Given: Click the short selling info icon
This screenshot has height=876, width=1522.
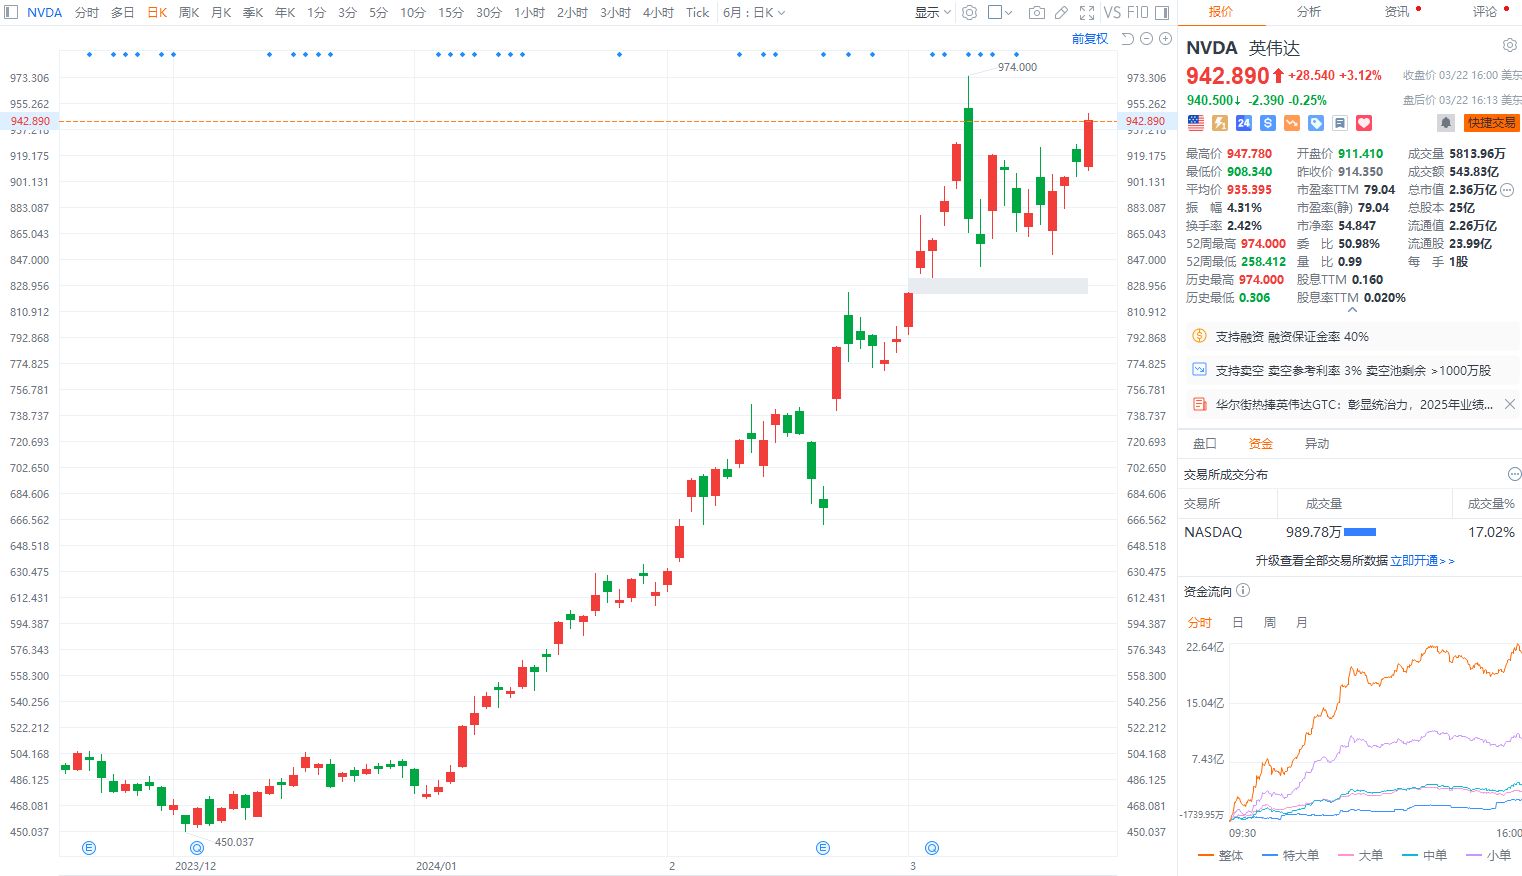Looking at the screenshot, I should 1199,370.
